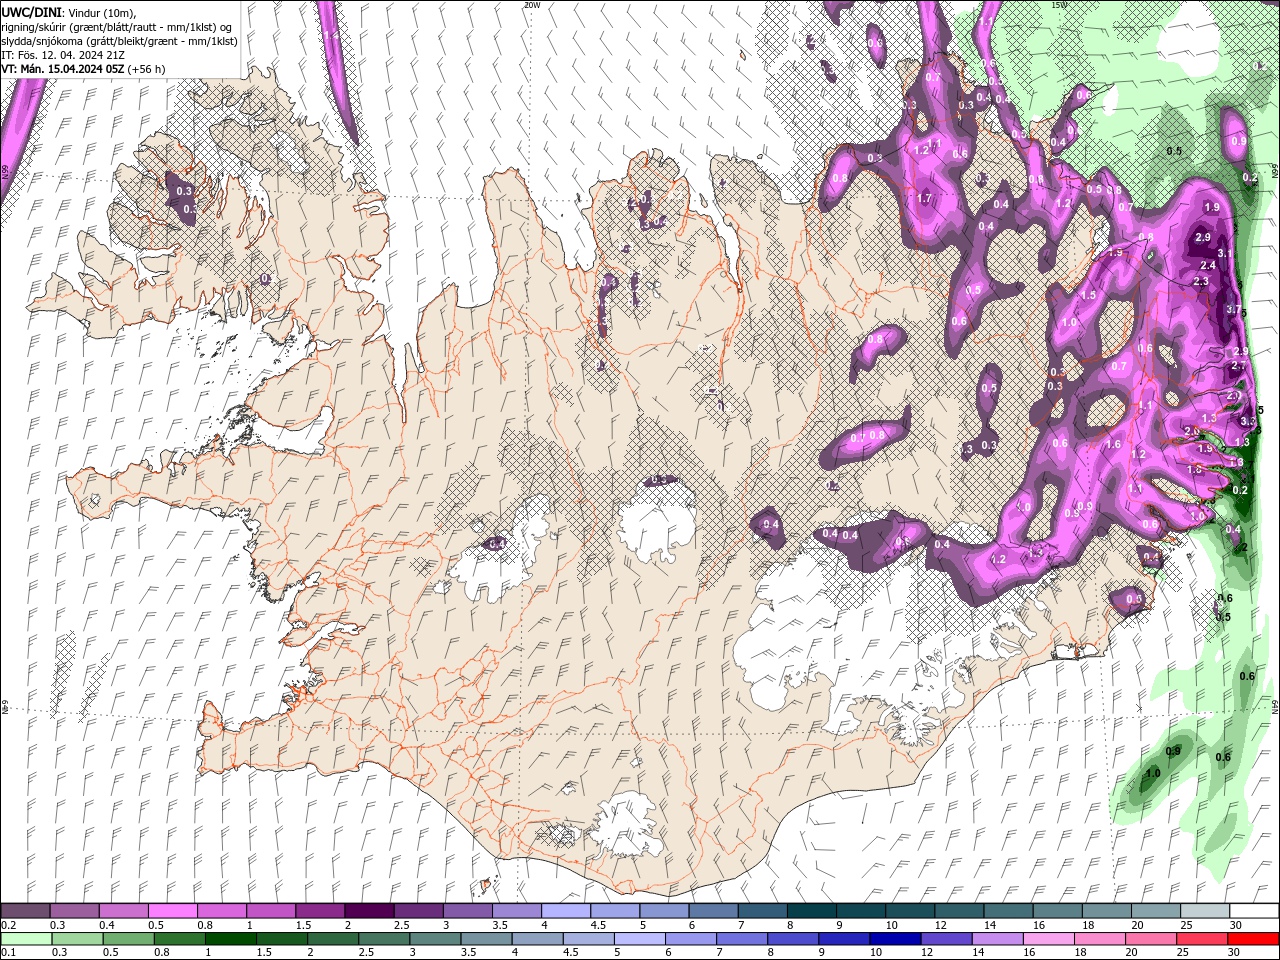Click the dark purple top-row swatch between 2 and 2.5
1280x960 pixels.
tap(369, 911)
